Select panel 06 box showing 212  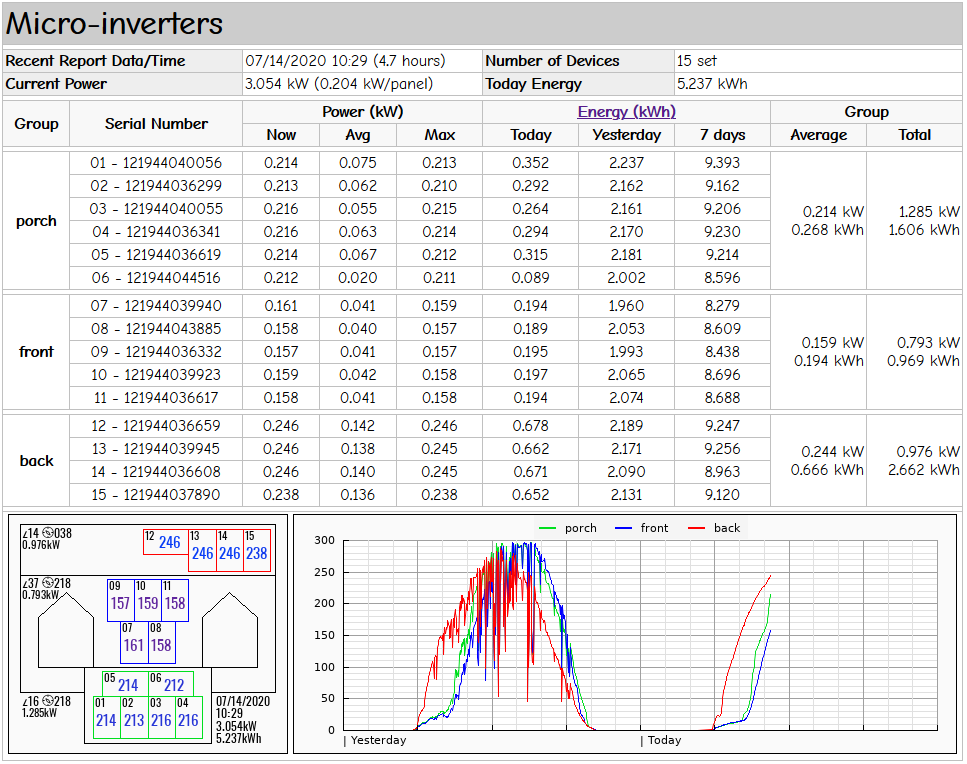(171, 683)
